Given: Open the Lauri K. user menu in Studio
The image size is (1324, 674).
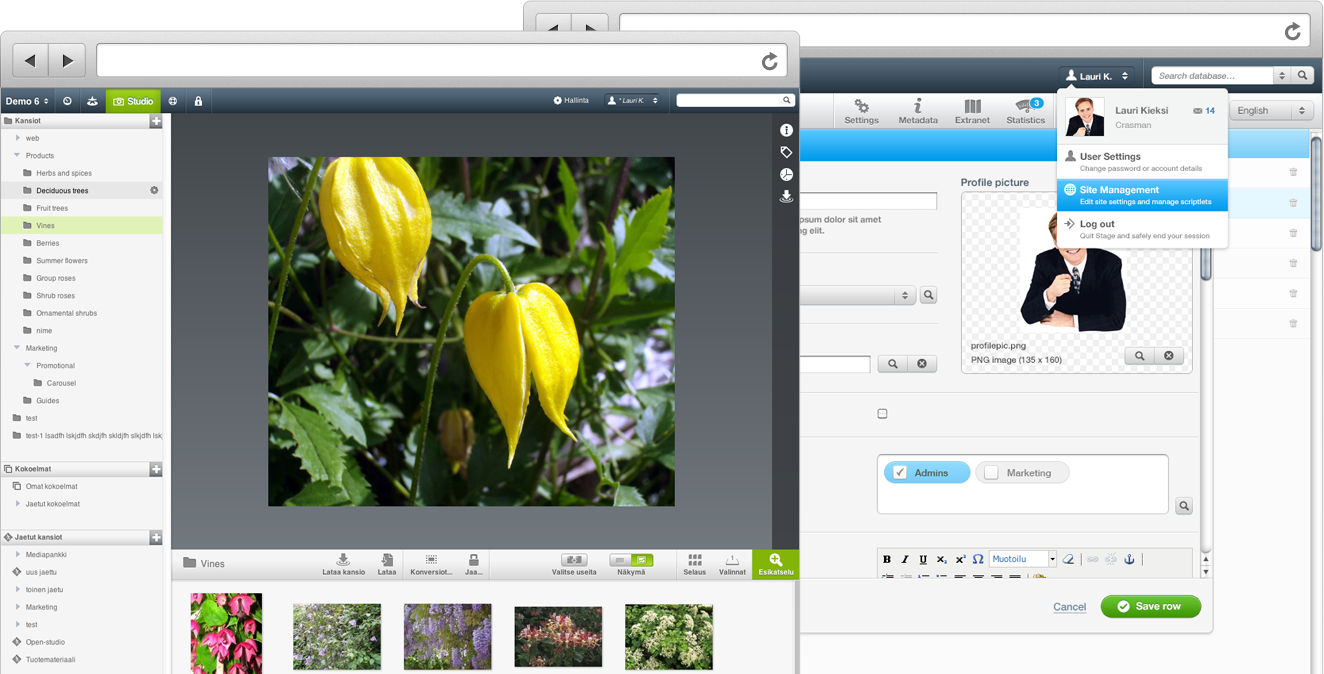Looking at the screenshot, I should pyautogui.click(x=633, y=100).
